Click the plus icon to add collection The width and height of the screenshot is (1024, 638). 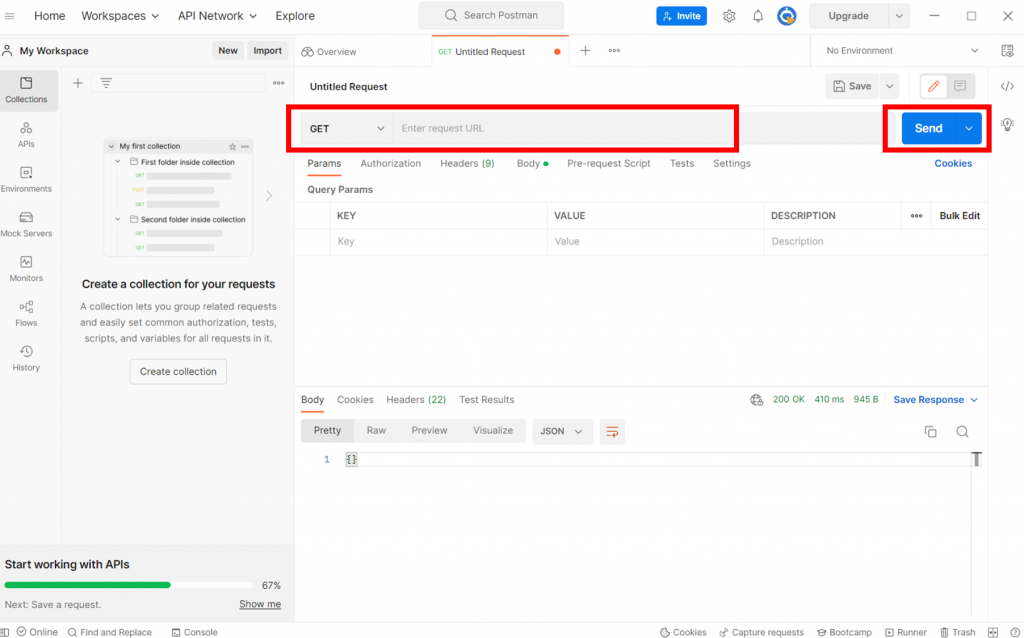click(x=78, y=83)
